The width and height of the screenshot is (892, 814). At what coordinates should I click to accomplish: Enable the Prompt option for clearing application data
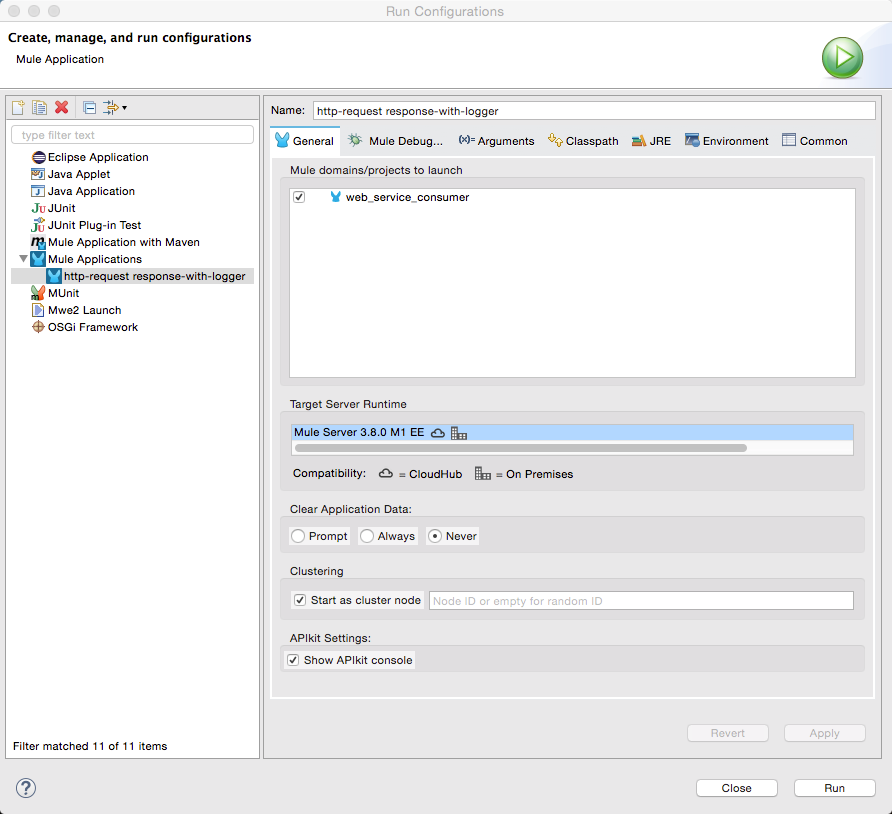pos(299,535)
